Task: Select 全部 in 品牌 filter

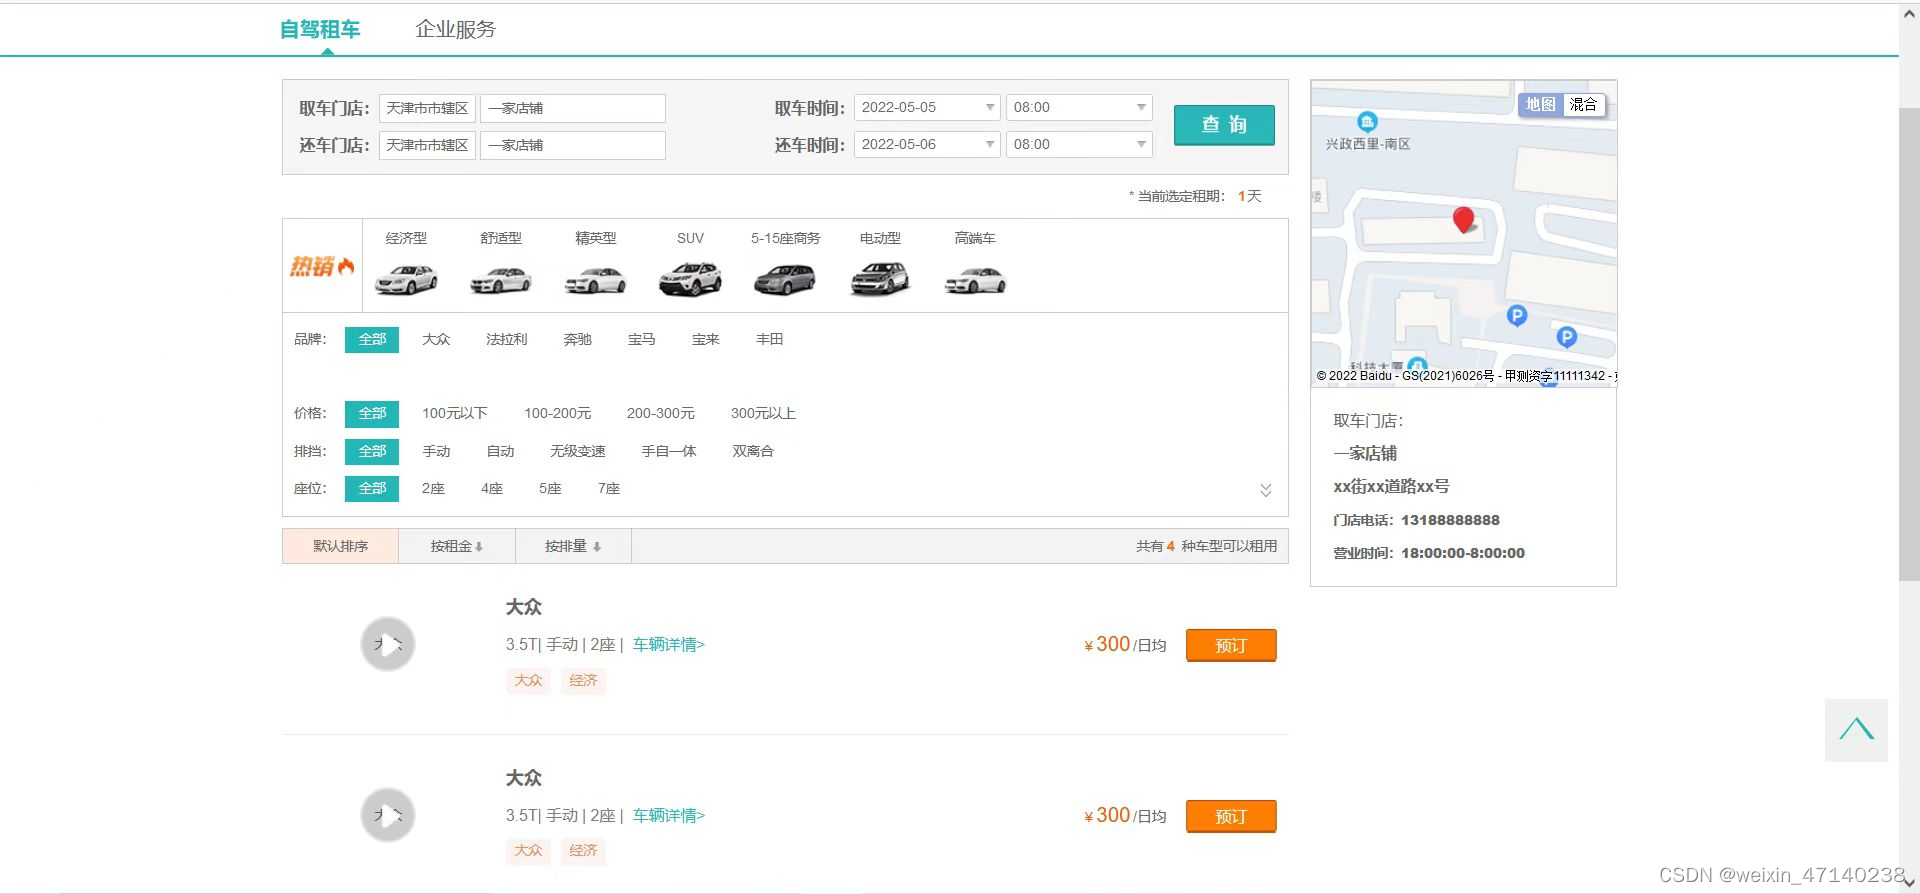Action: 372,340
